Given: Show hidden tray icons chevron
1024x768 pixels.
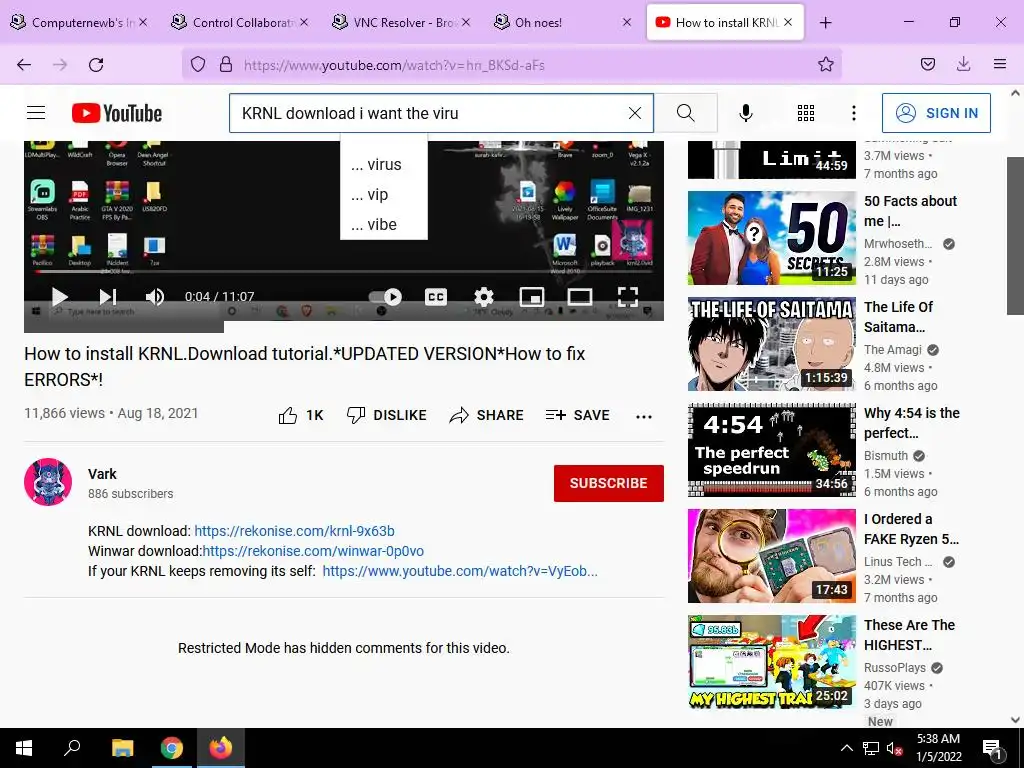Looking at the screenshot, I should 846,748.
